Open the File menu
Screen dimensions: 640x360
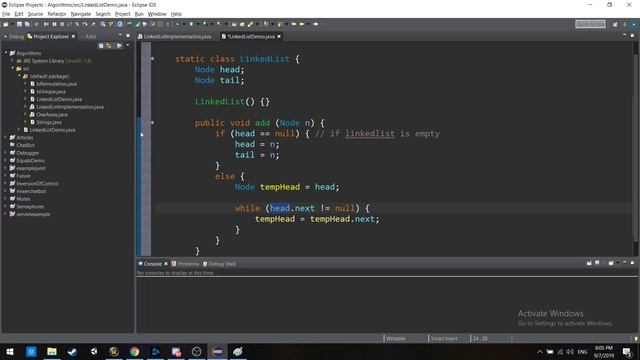coord(6,14)
